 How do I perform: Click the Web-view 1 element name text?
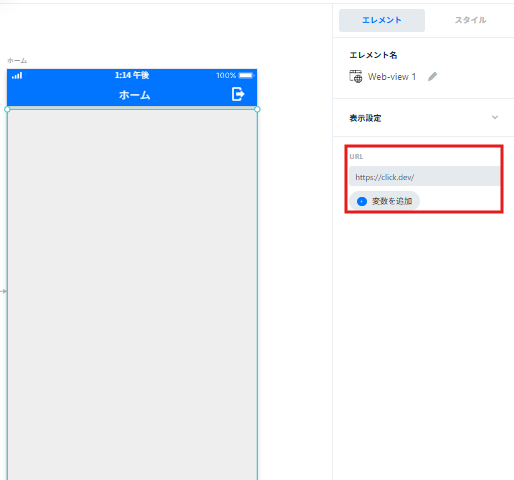[392, 77]
